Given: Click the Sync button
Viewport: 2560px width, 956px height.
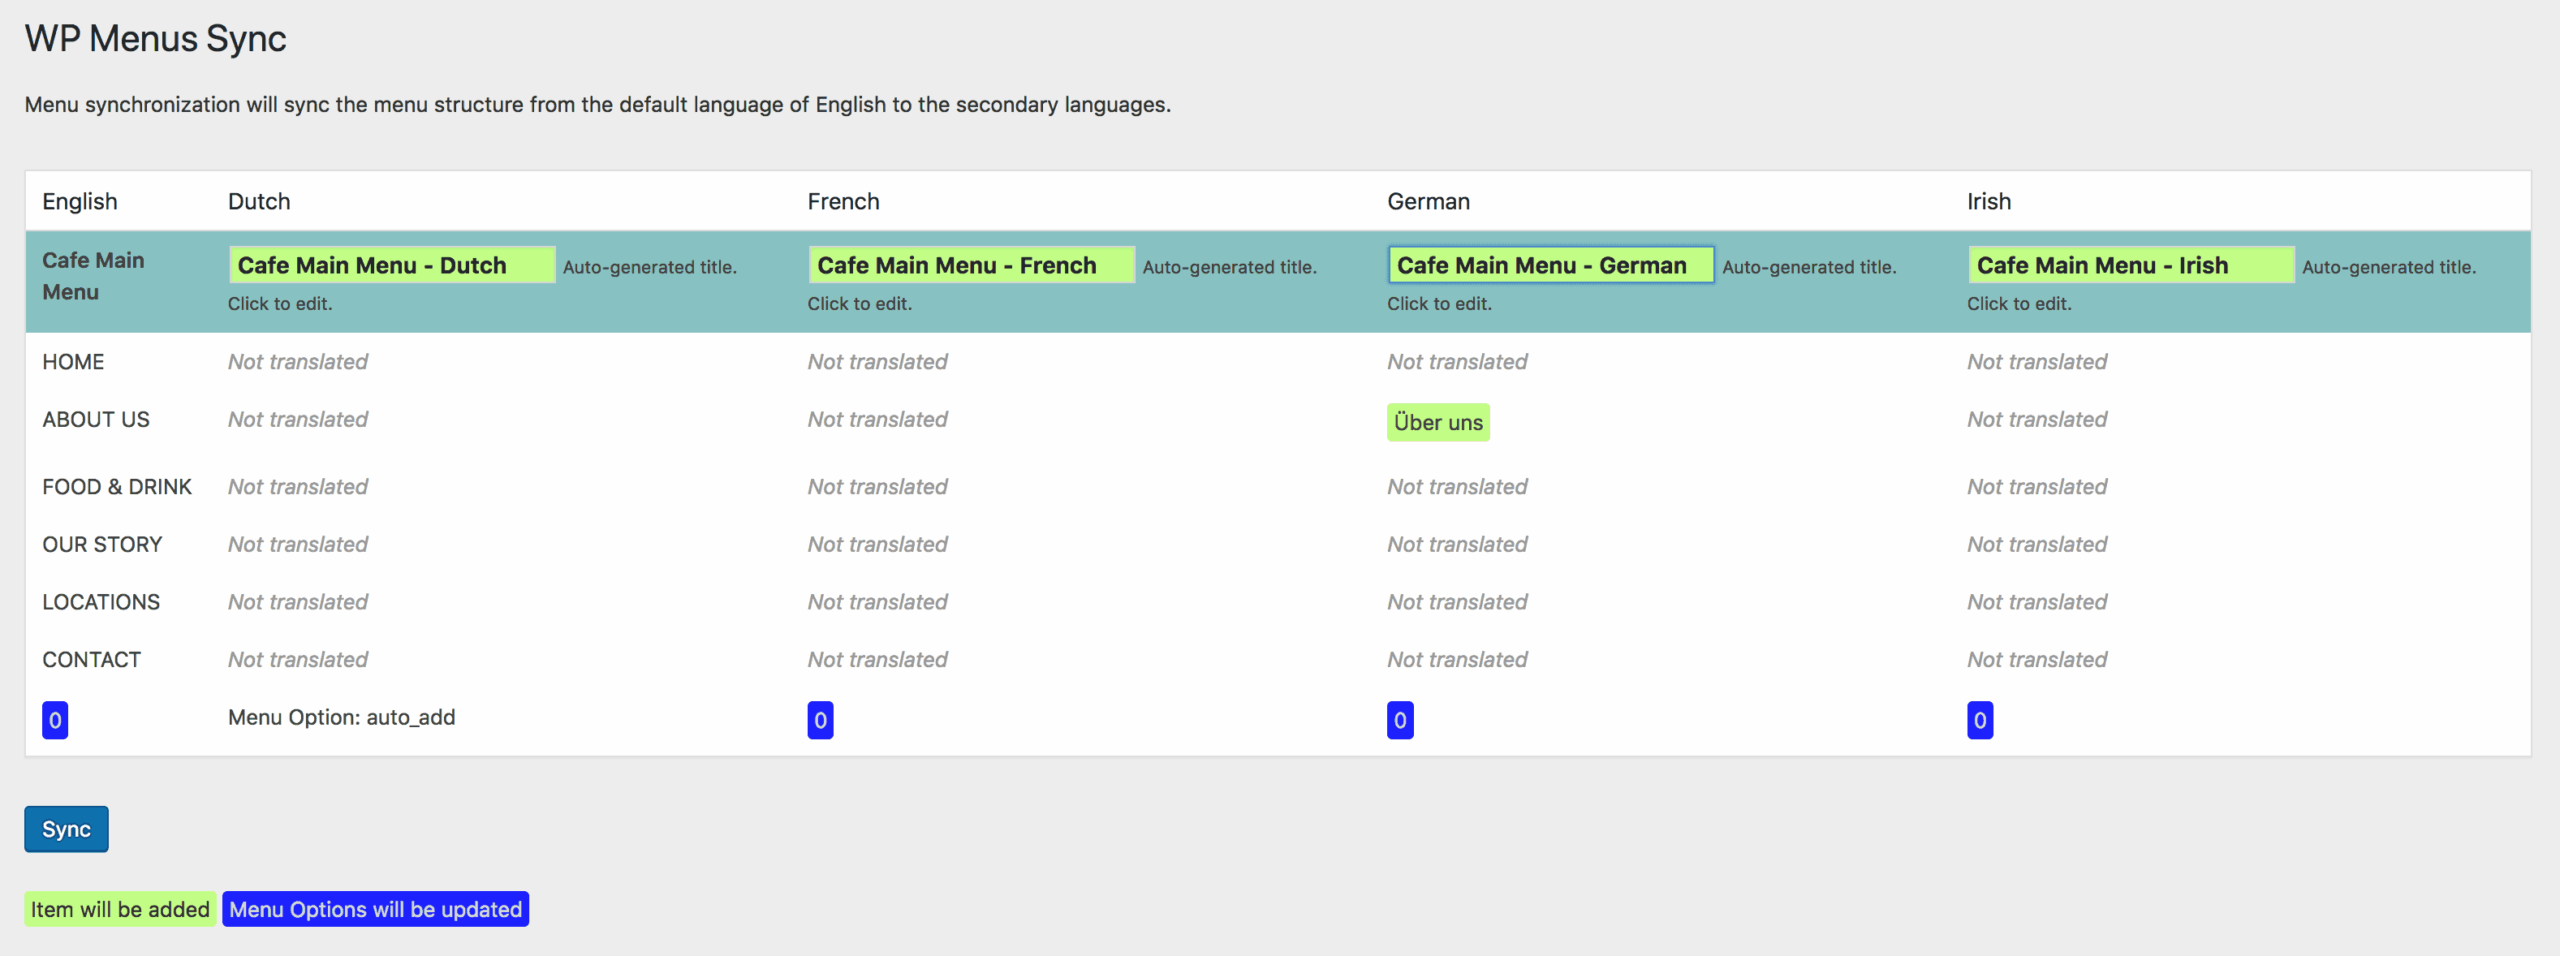Looking at the screenshot, I should [65, 828].
